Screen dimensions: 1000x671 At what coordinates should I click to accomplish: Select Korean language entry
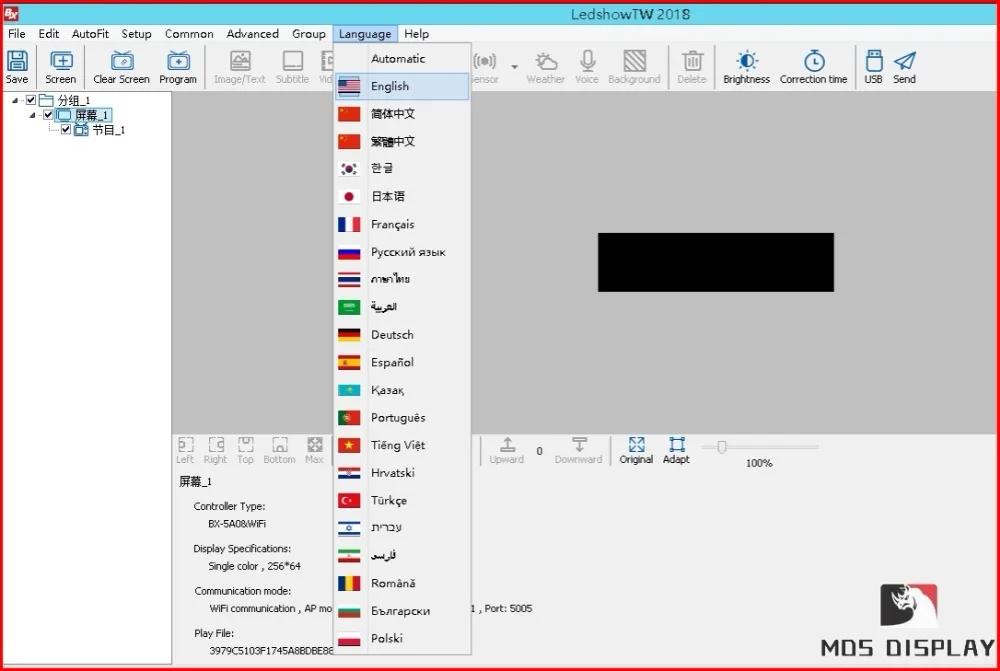pos(402,168)
